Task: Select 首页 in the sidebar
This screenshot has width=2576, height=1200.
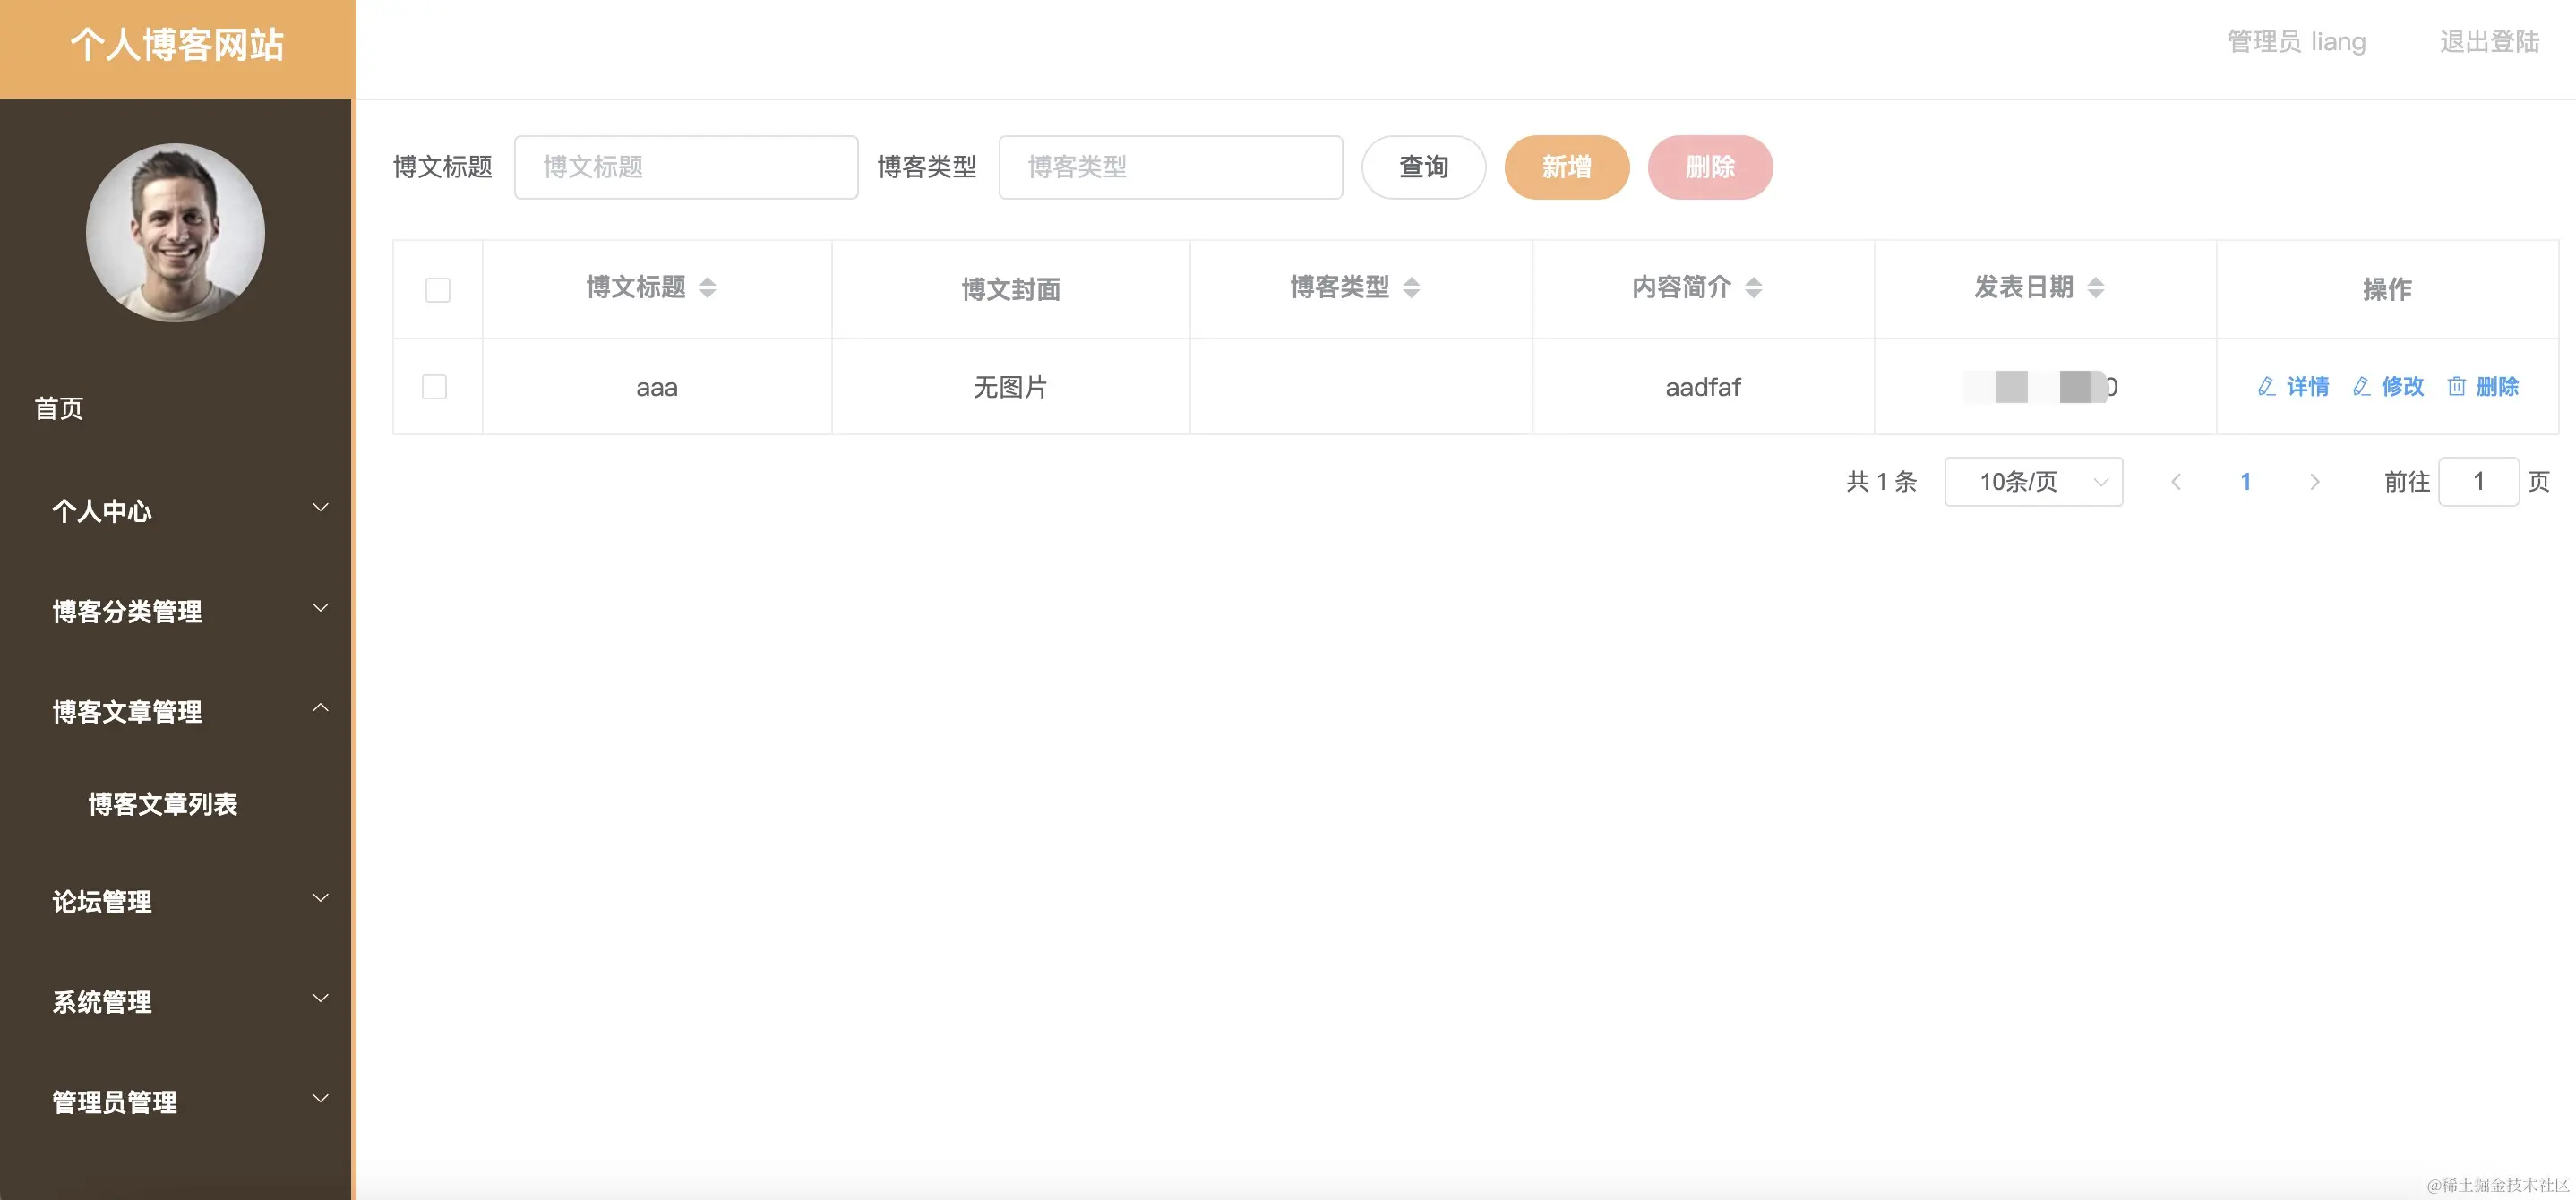Action: [x=58, y=408]
